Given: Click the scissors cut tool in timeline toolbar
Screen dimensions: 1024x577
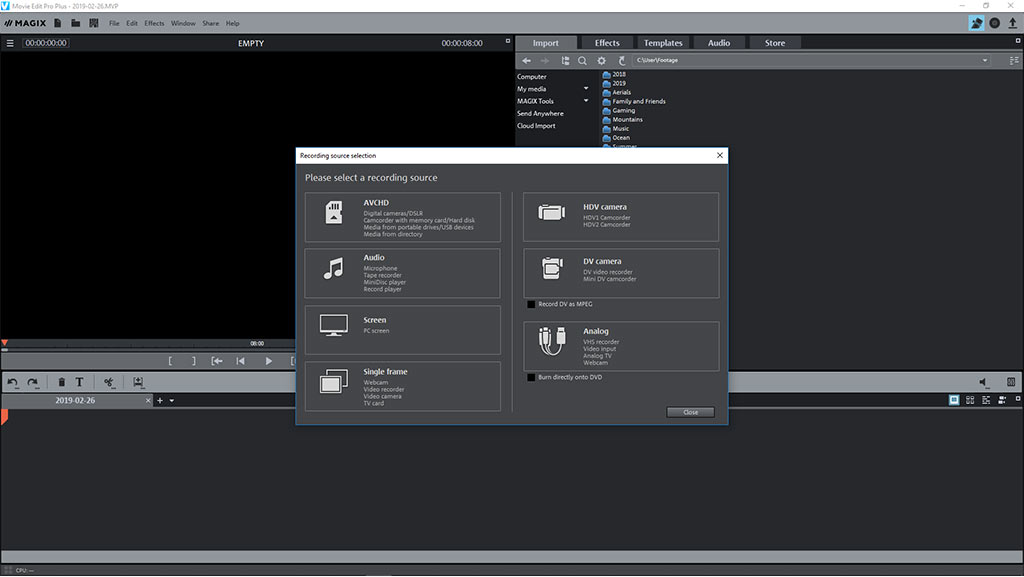Looking at the screenshot, I should (x=109, y=382).
